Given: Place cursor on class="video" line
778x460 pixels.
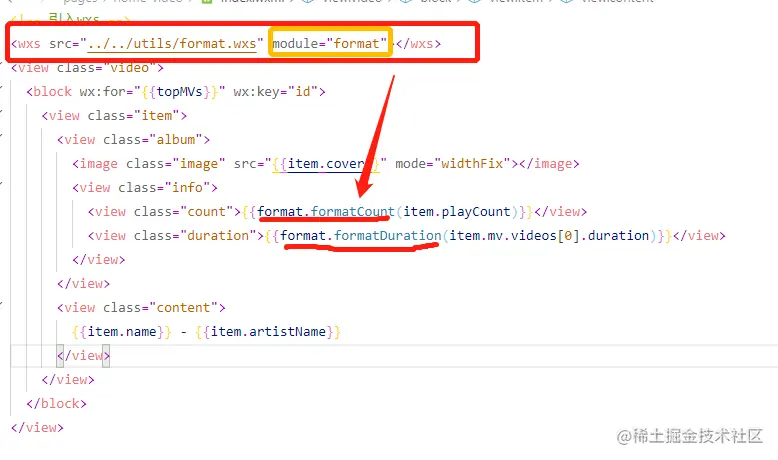Looking at the screenshot, I should coord(87,67).
